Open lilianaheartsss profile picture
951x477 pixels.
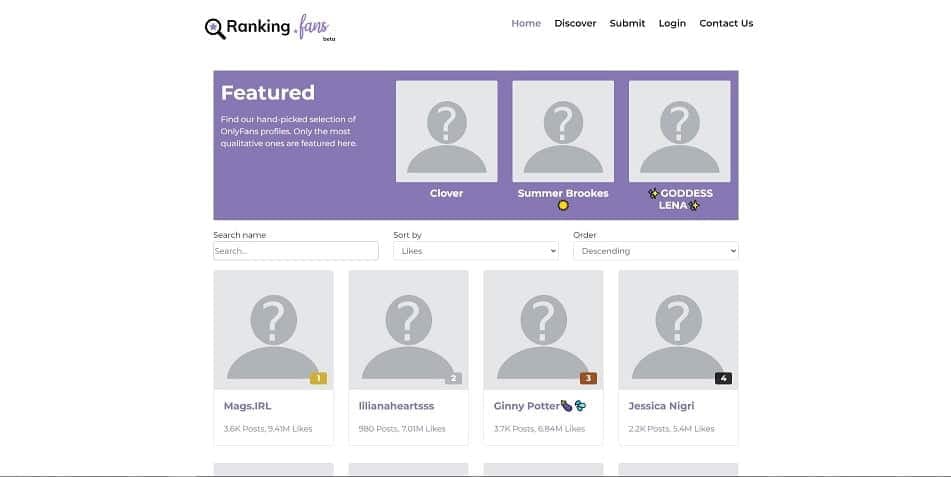coord(408,330)
